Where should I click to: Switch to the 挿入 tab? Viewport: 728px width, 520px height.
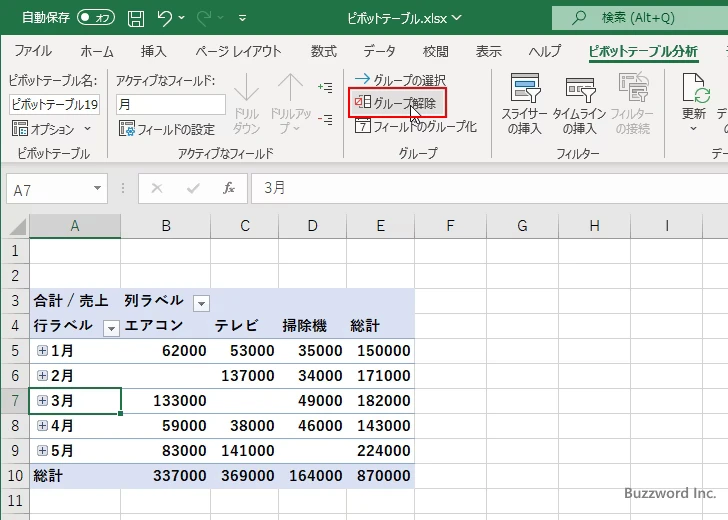(154, 51)
